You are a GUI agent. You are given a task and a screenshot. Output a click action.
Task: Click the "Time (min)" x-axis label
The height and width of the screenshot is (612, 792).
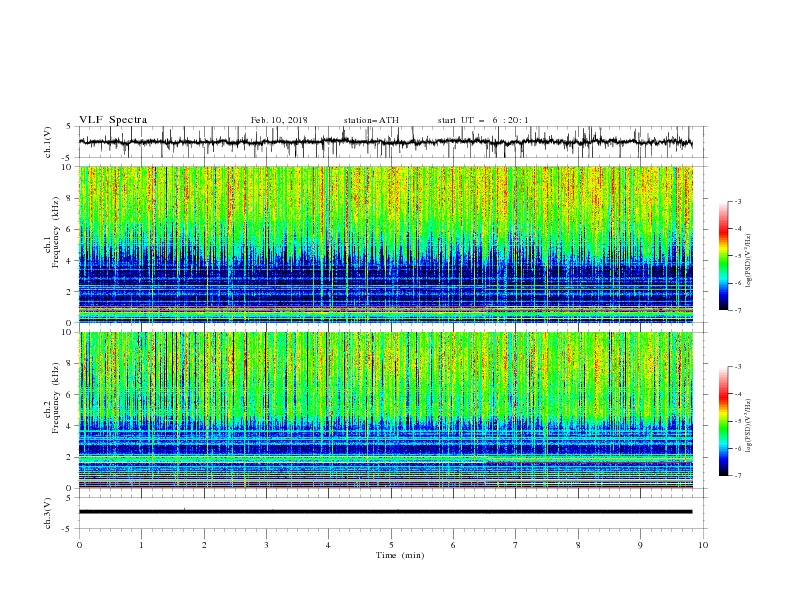pos(400,555)
